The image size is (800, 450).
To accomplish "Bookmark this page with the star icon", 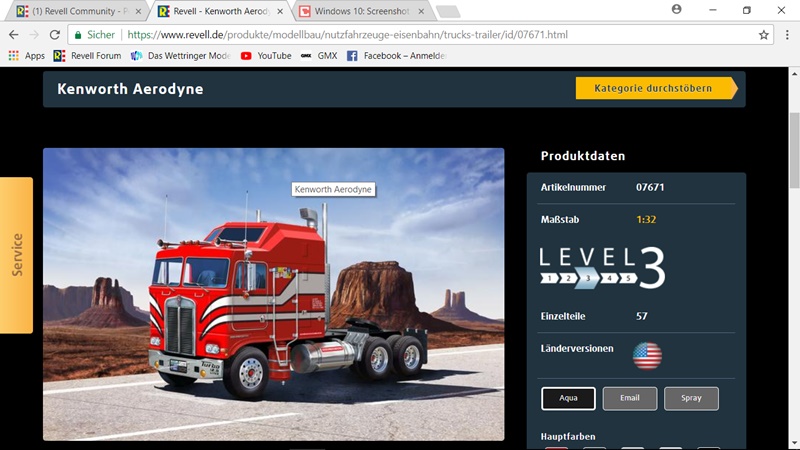I will pyautogui.click(x=763, y=35).
